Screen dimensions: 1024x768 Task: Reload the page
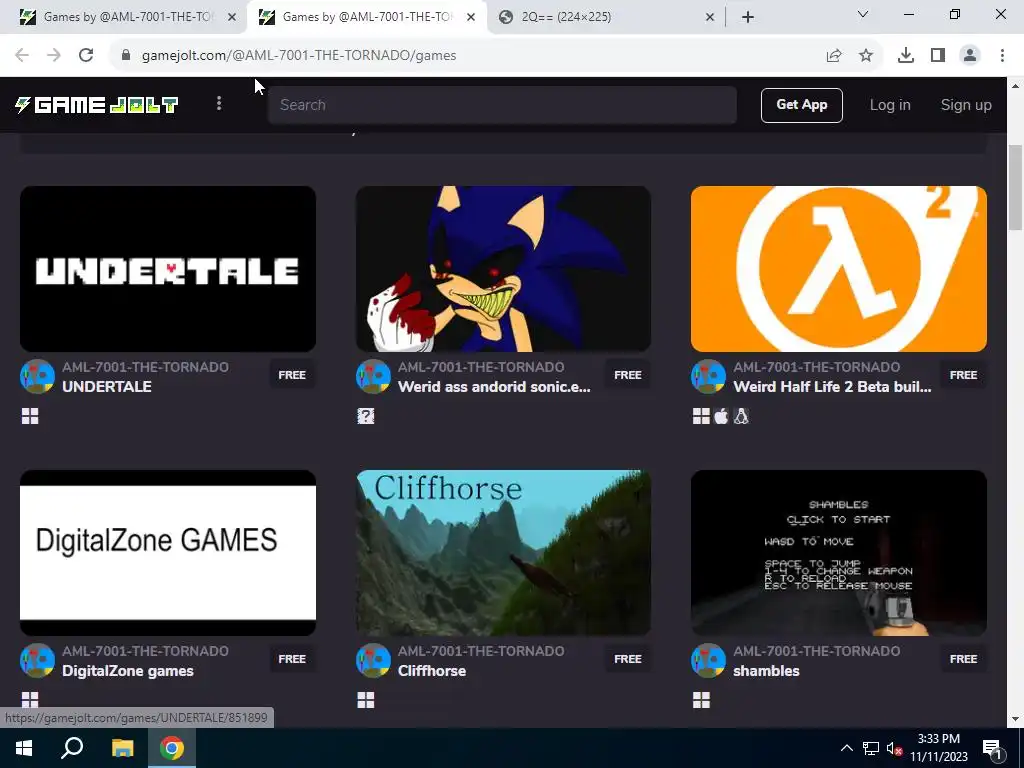pyautogui.click(x=86, y=56)
